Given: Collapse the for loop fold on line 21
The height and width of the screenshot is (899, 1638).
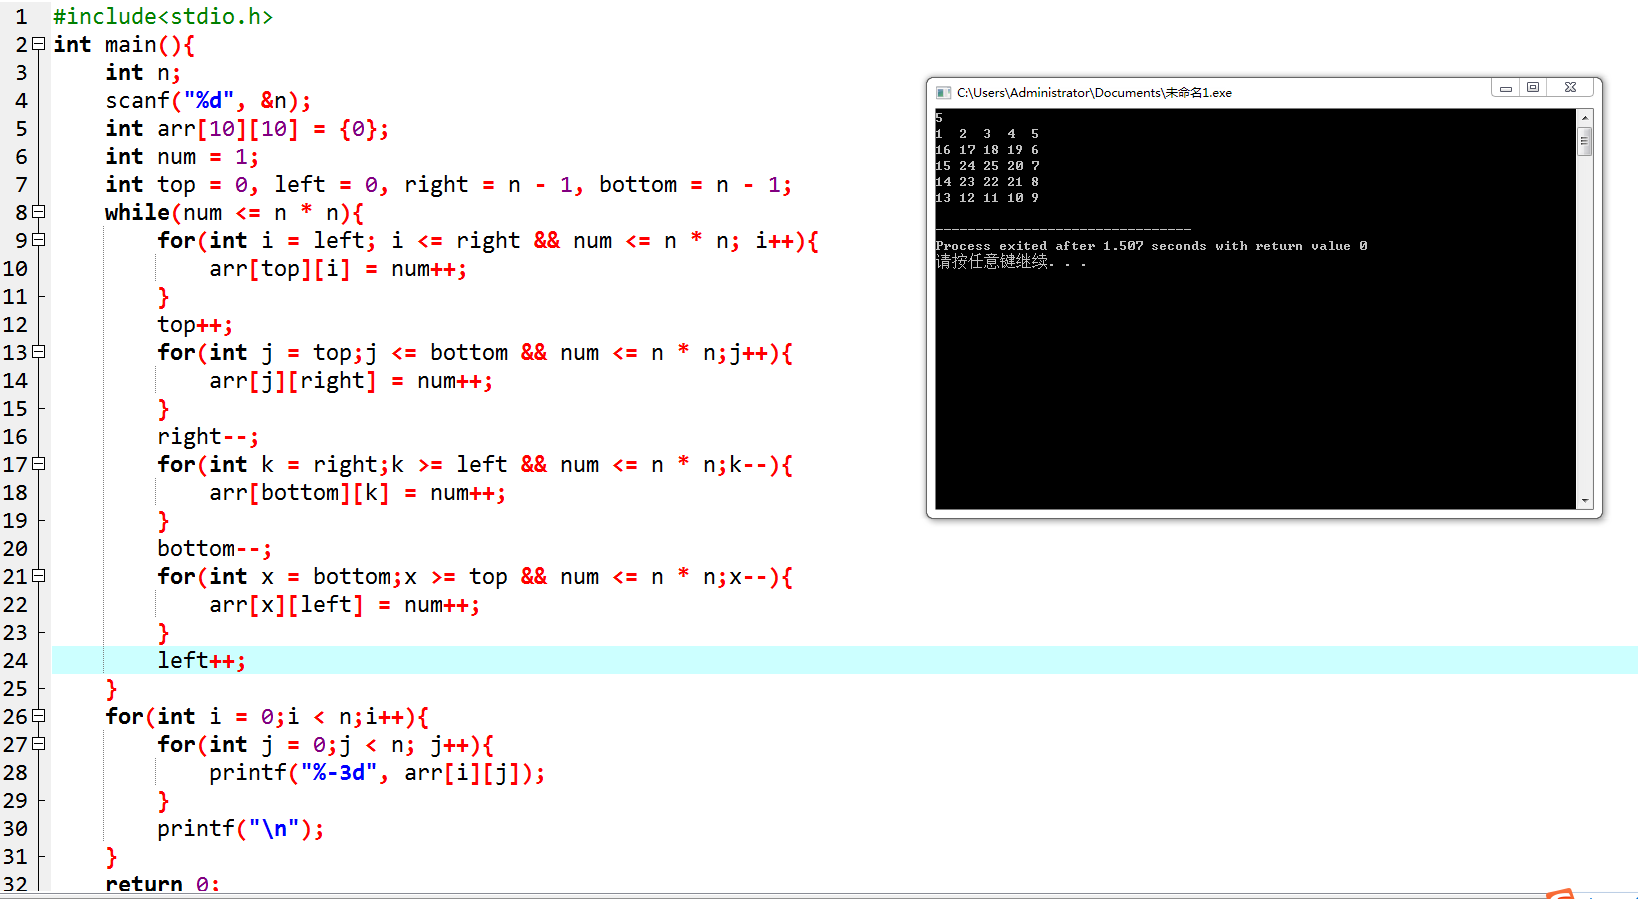Looking at the screenshot, I should 39,575.
